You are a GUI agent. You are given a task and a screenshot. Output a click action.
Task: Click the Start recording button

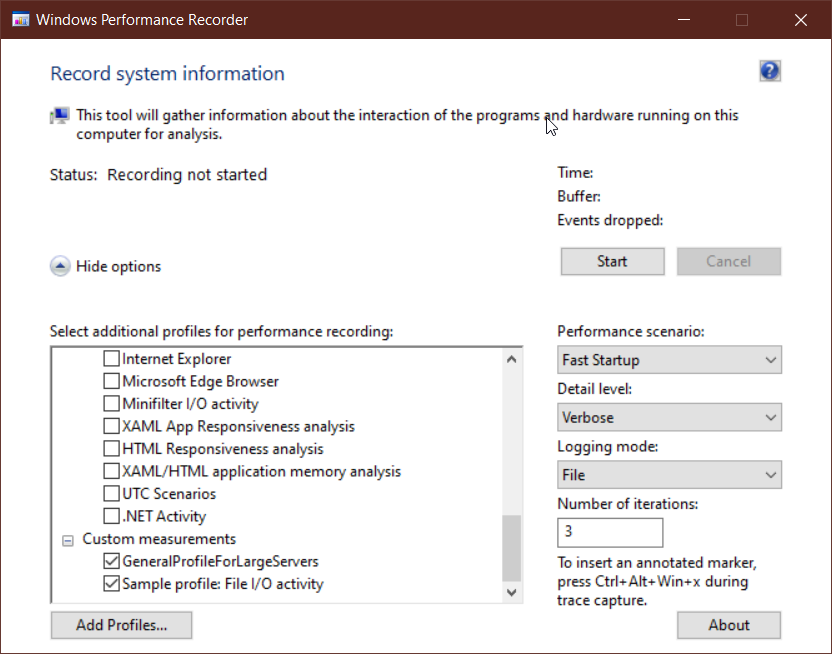(x=612, y=261)
